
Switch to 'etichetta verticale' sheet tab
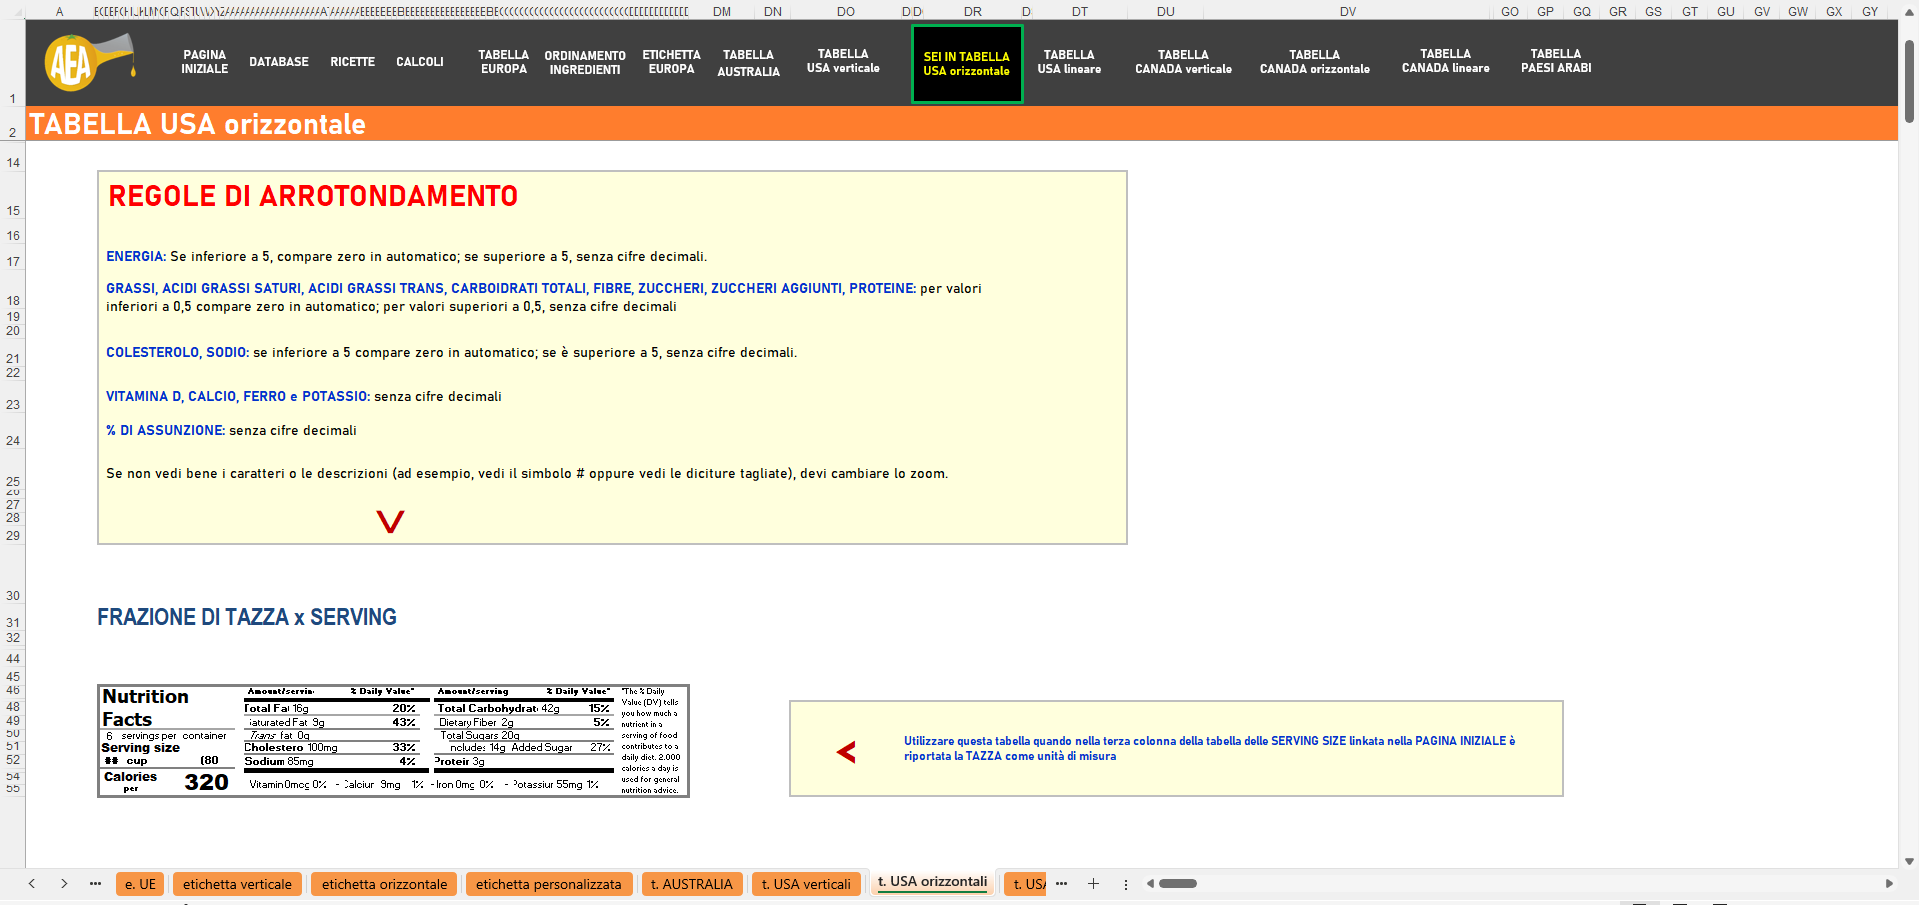tap(237, 884)
